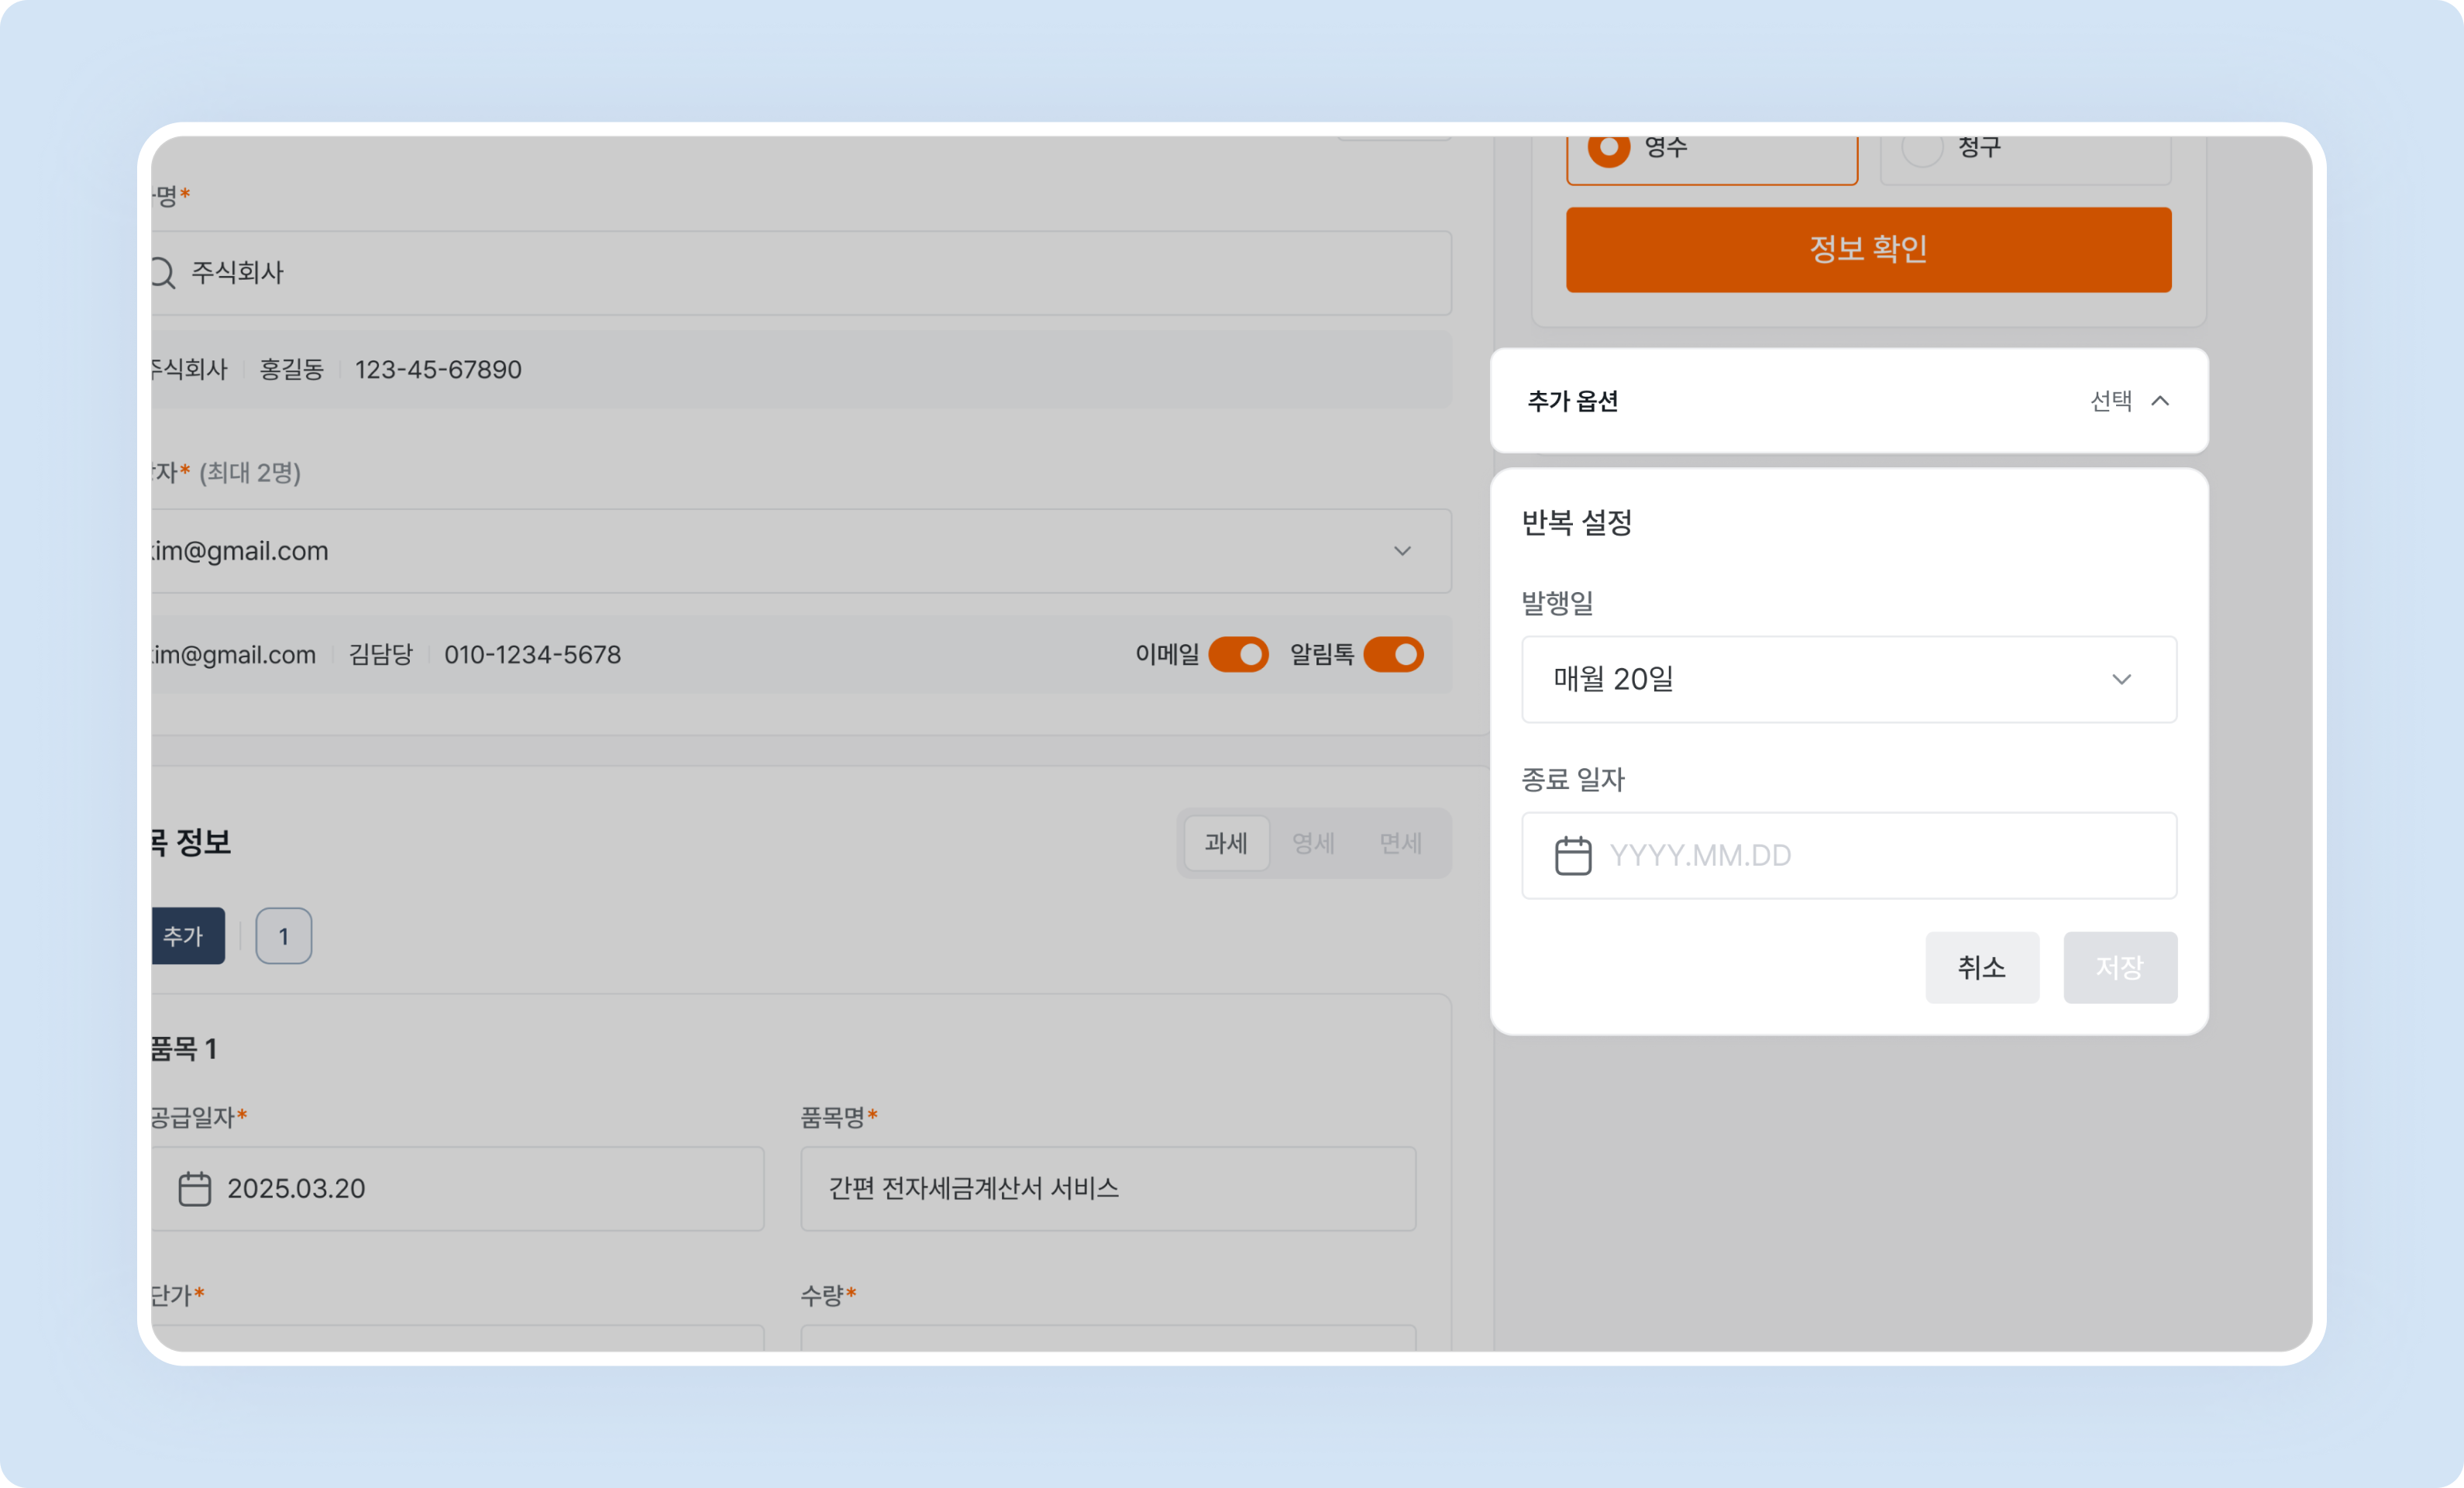Click the 저장 button to save settings
The image size is (2464, 1488).
tap(2120, 967)
